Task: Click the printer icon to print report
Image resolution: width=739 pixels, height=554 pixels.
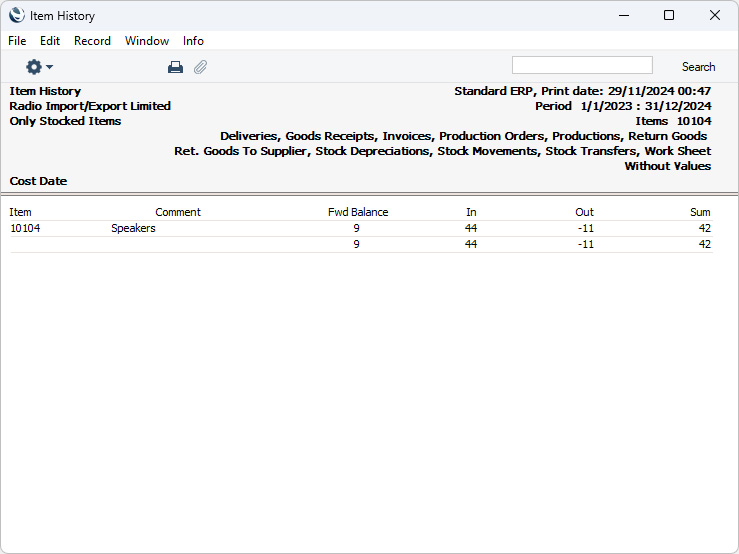Action: [x=175, y=67]
